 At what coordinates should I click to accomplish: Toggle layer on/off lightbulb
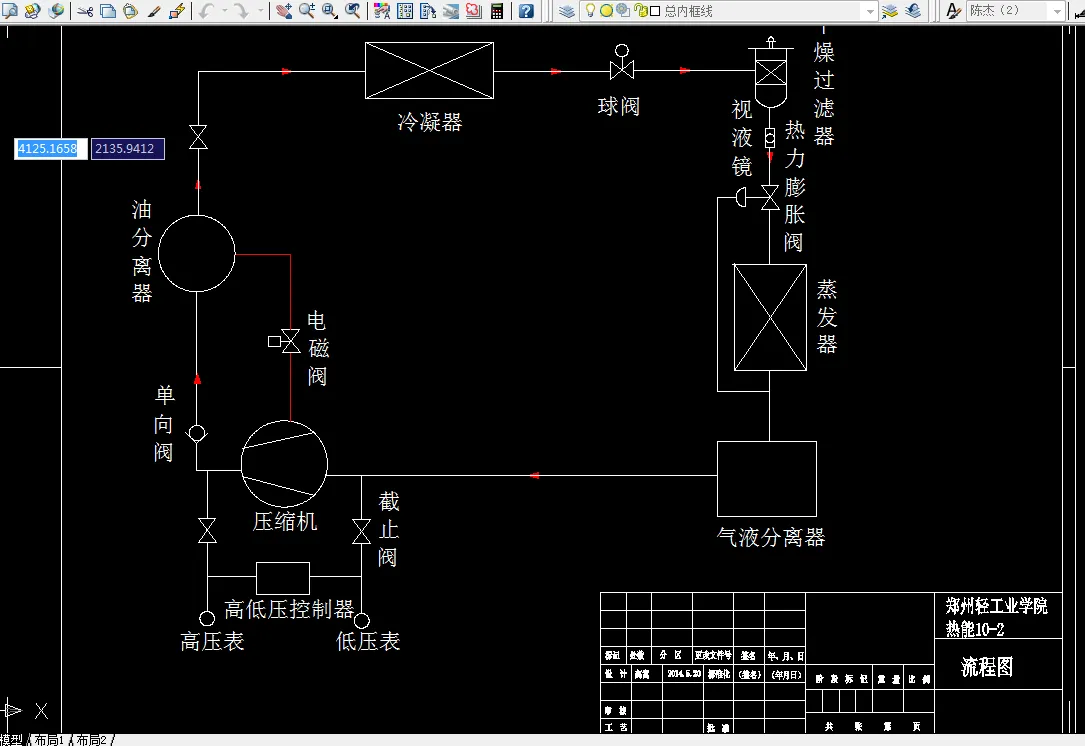click(x=590, y=10)
